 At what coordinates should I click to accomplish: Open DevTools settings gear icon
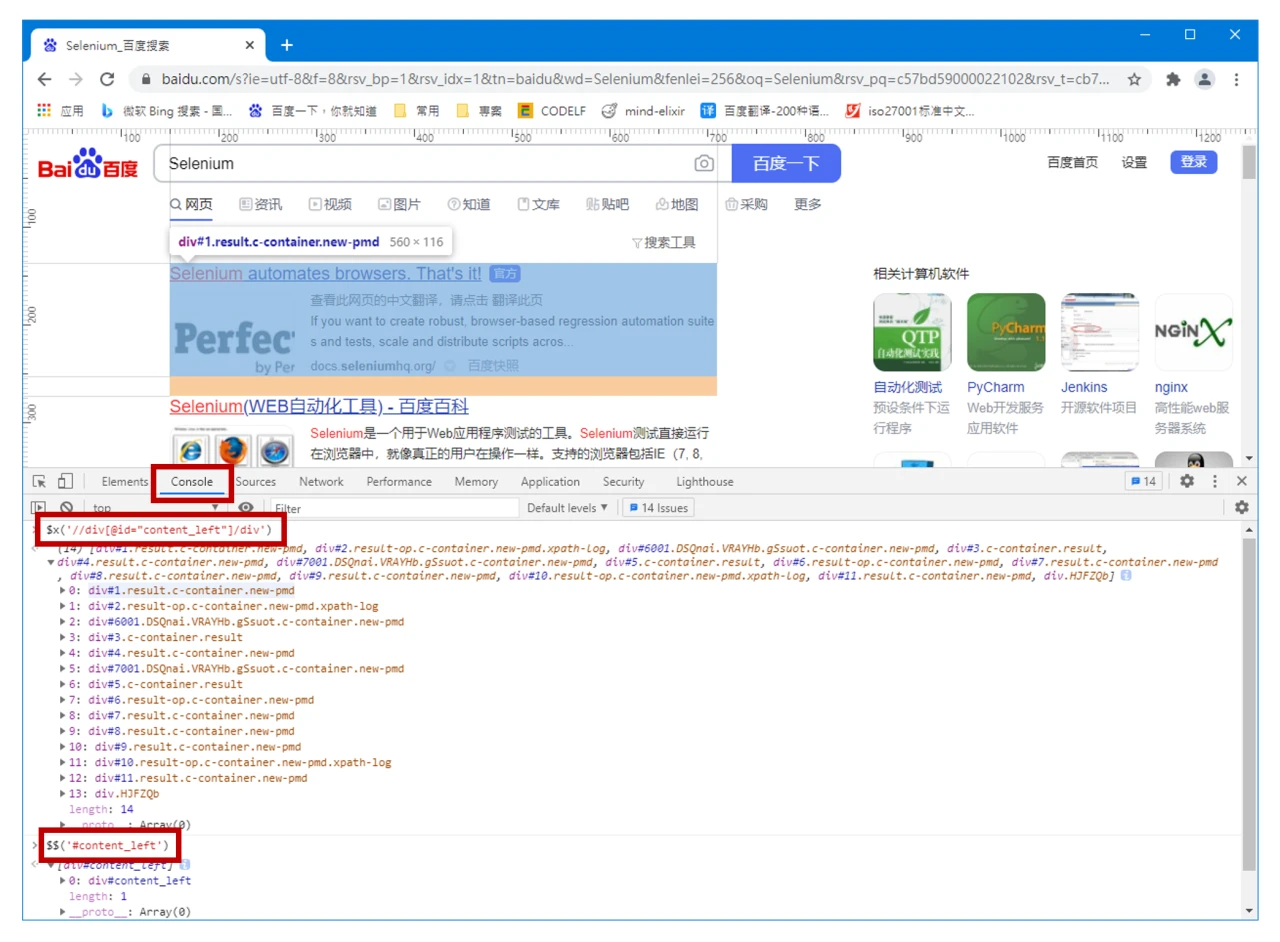(x=1187, y=481)
